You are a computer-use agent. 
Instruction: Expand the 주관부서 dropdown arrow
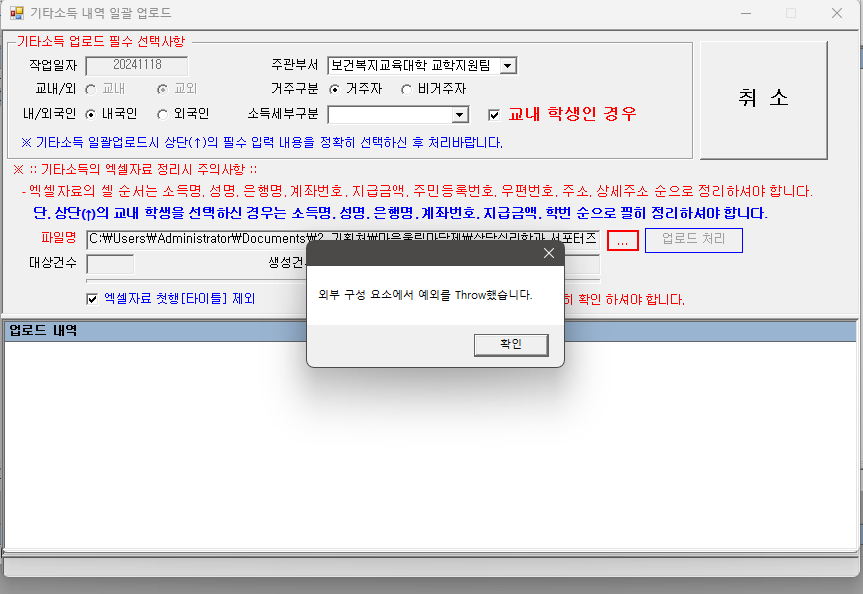pyautogui.click(x=508, y=66)
